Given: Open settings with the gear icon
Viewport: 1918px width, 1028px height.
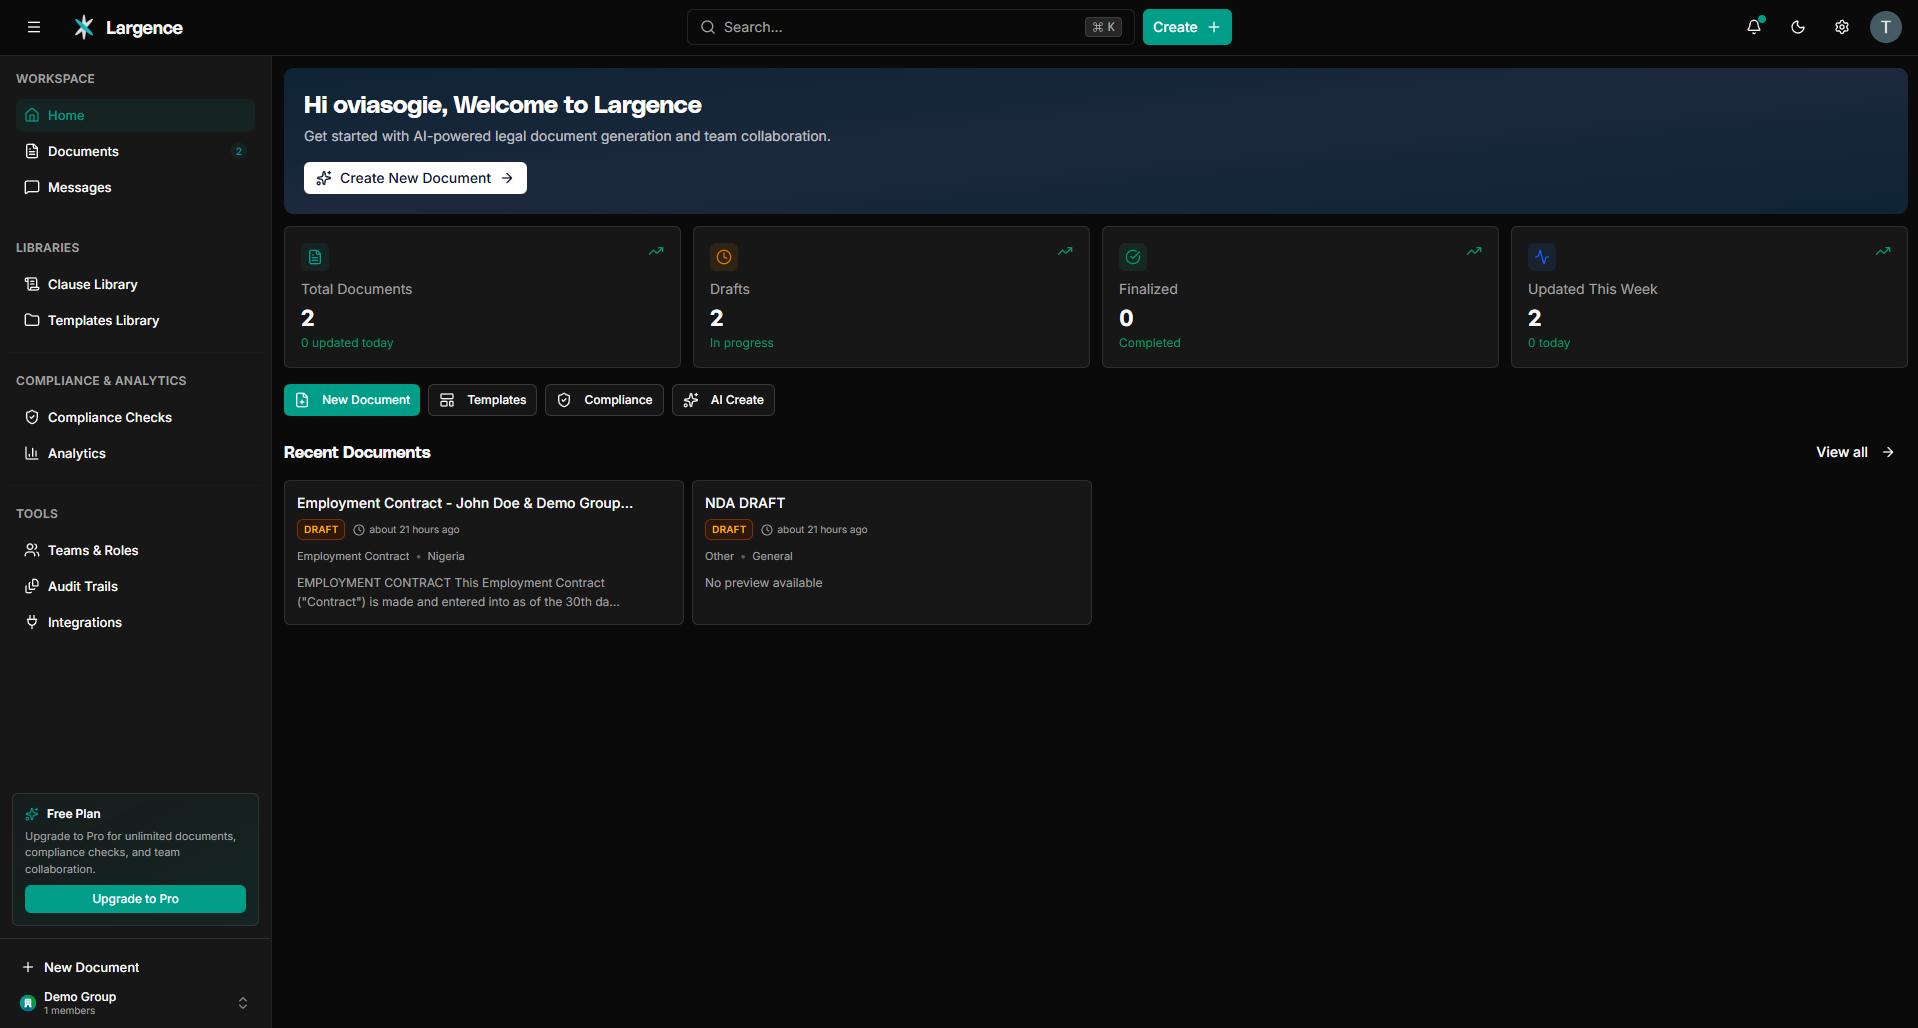Looking at the screenshot, I should tap(1841, 27).
